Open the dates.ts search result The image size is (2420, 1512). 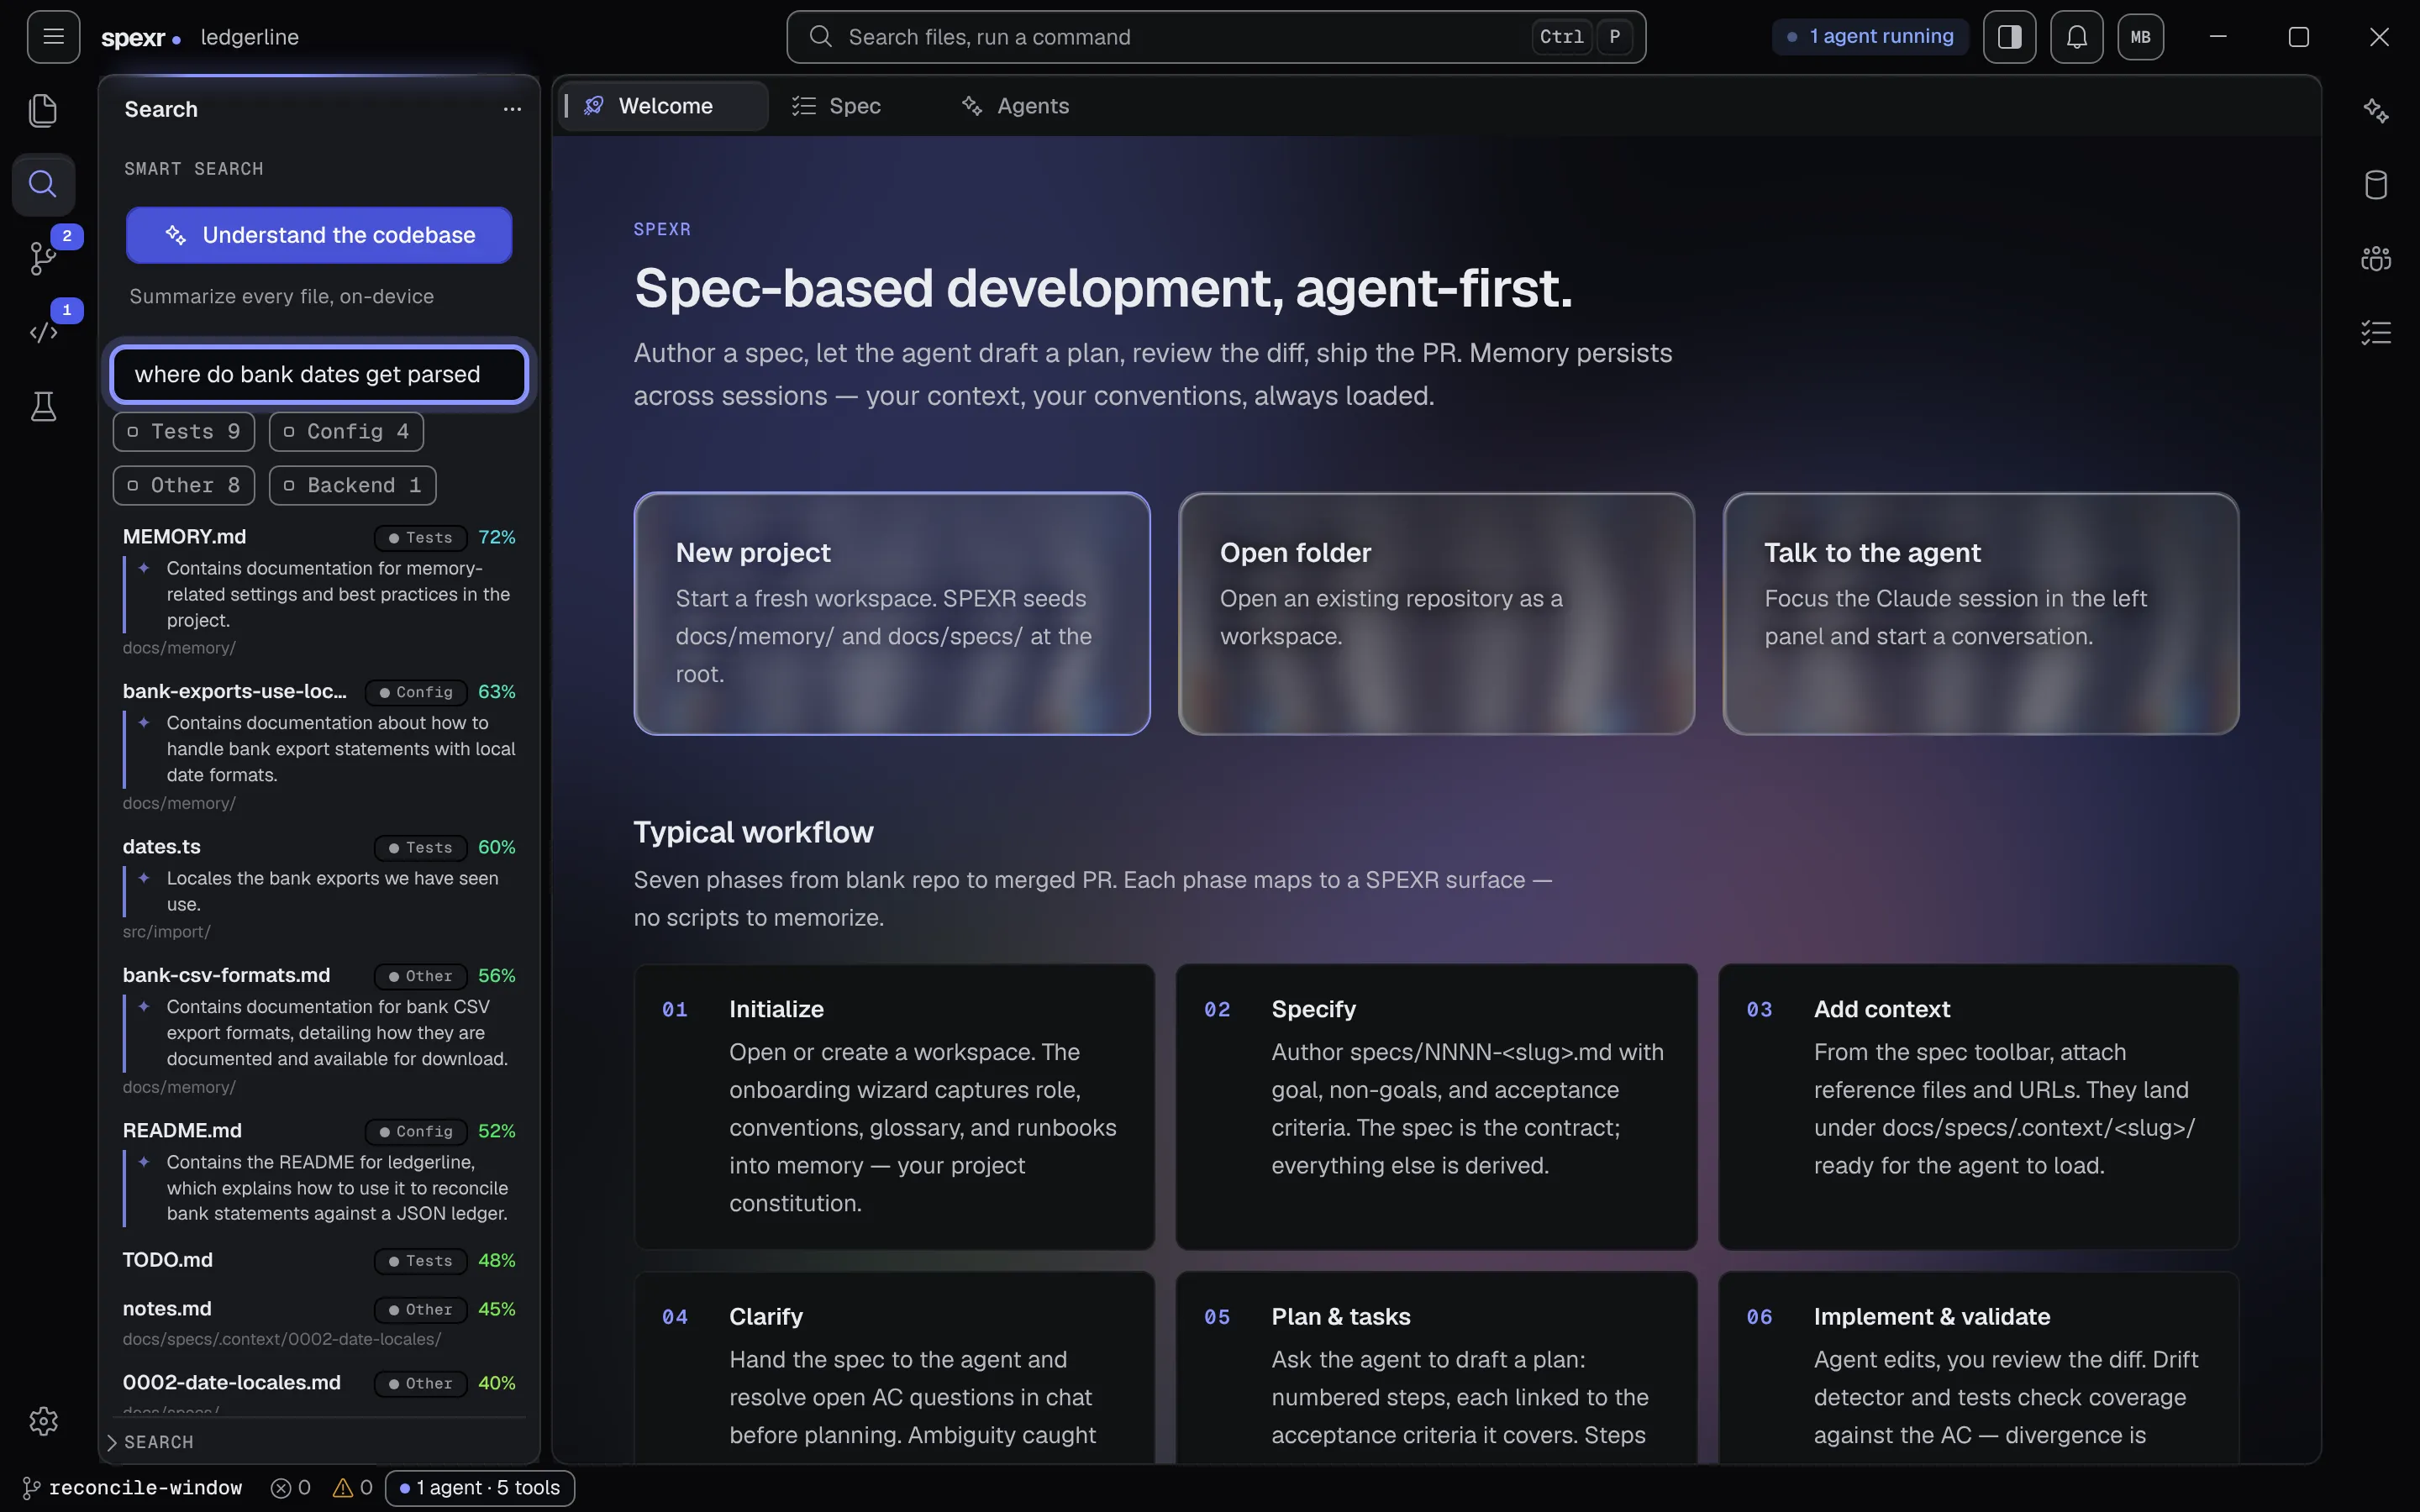(319, 888)
